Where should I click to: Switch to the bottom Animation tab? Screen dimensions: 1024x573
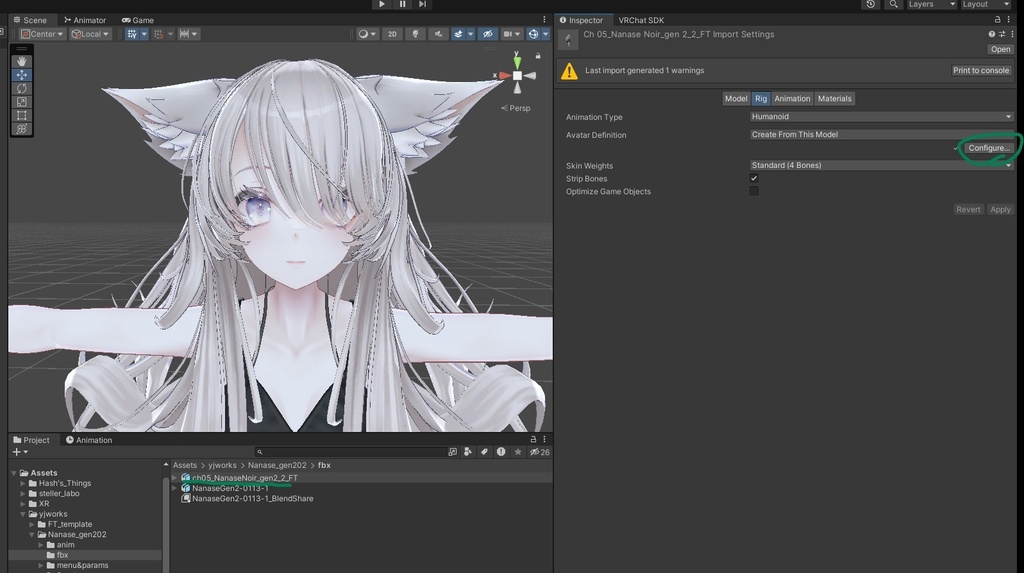89,440
